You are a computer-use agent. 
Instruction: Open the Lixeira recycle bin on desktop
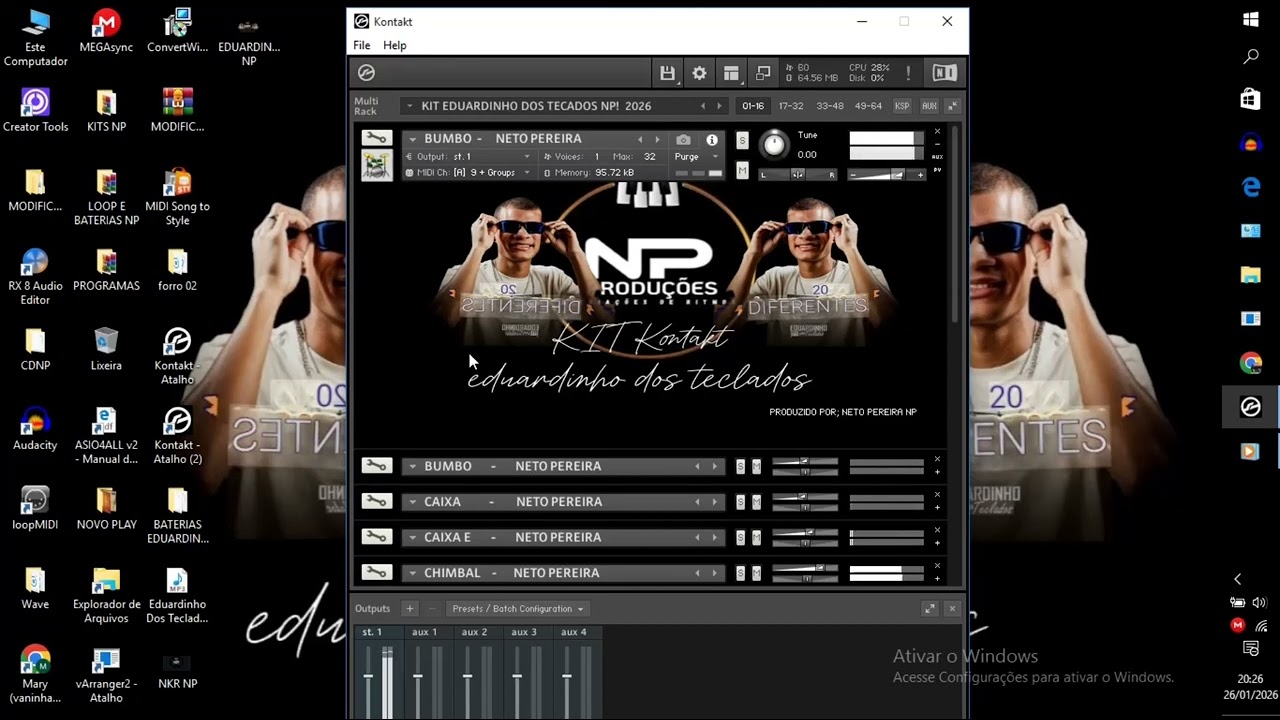click(106, 347)
